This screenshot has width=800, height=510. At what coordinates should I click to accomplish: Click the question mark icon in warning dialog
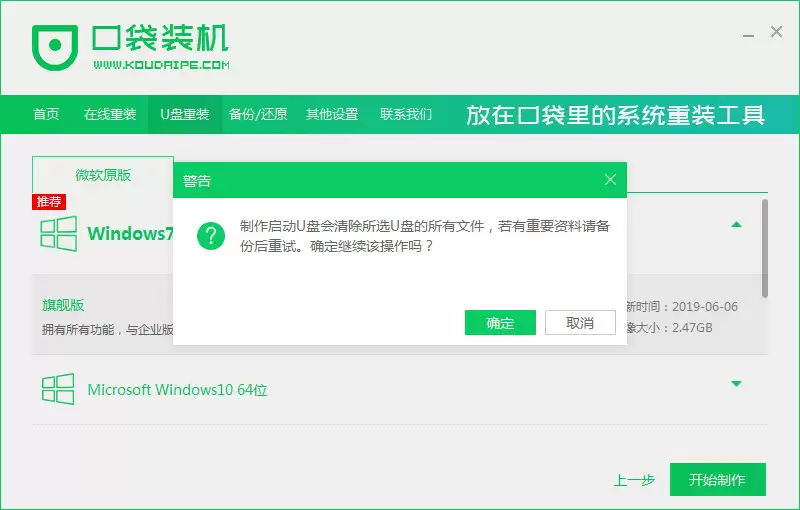click(210, 236)
